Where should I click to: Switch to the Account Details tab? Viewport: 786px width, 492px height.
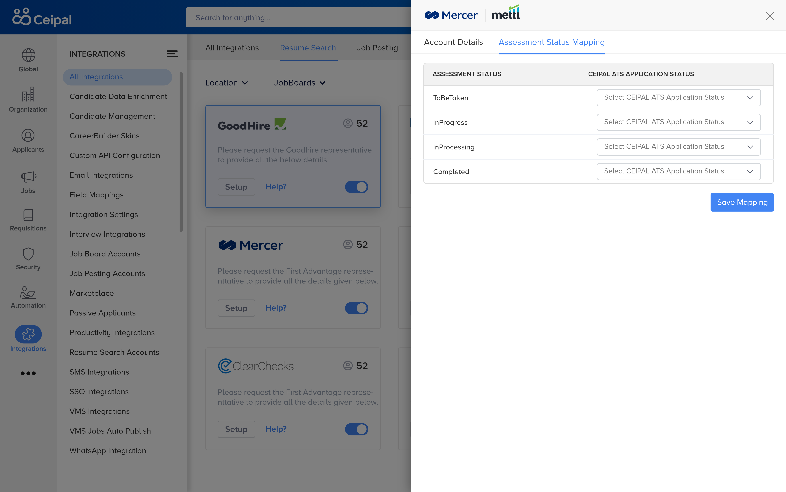tap(453, 42)
